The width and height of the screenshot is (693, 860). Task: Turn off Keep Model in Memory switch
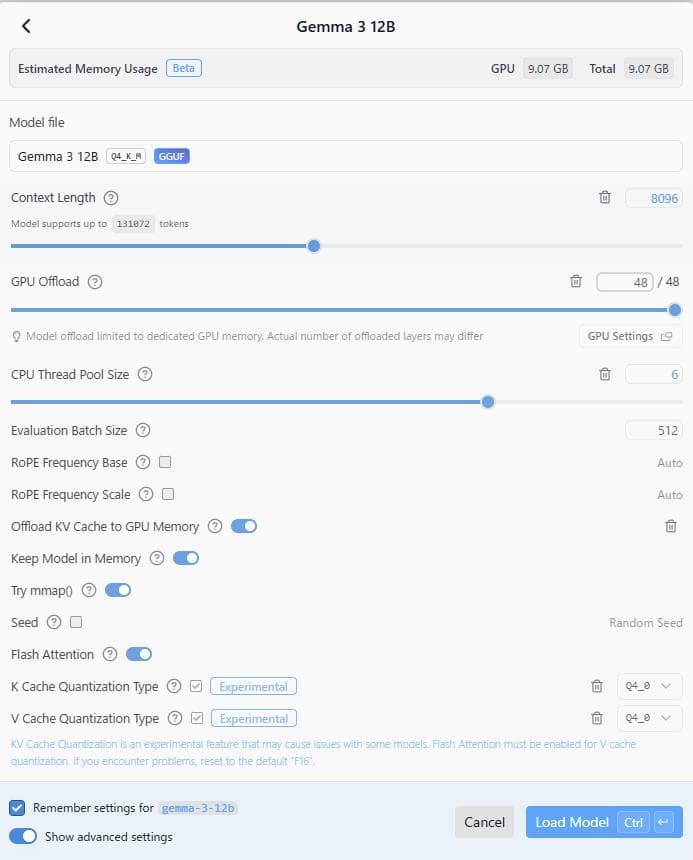186,558
